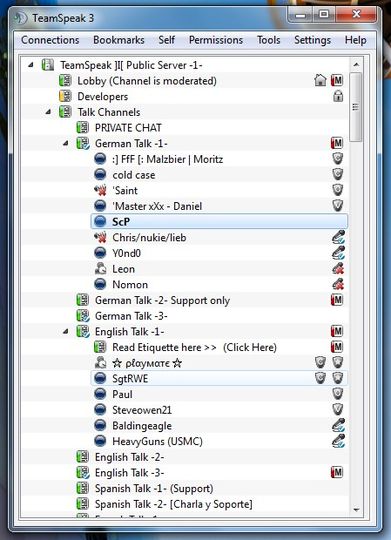This screenshot has width=391, height=540.
Task: Click the microphone status icon beside Y0nd0
Action: point(338,253)
